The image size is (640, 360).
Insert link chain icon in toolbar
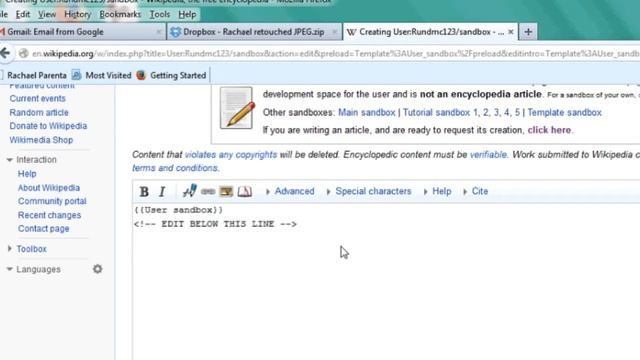[208, 191]
